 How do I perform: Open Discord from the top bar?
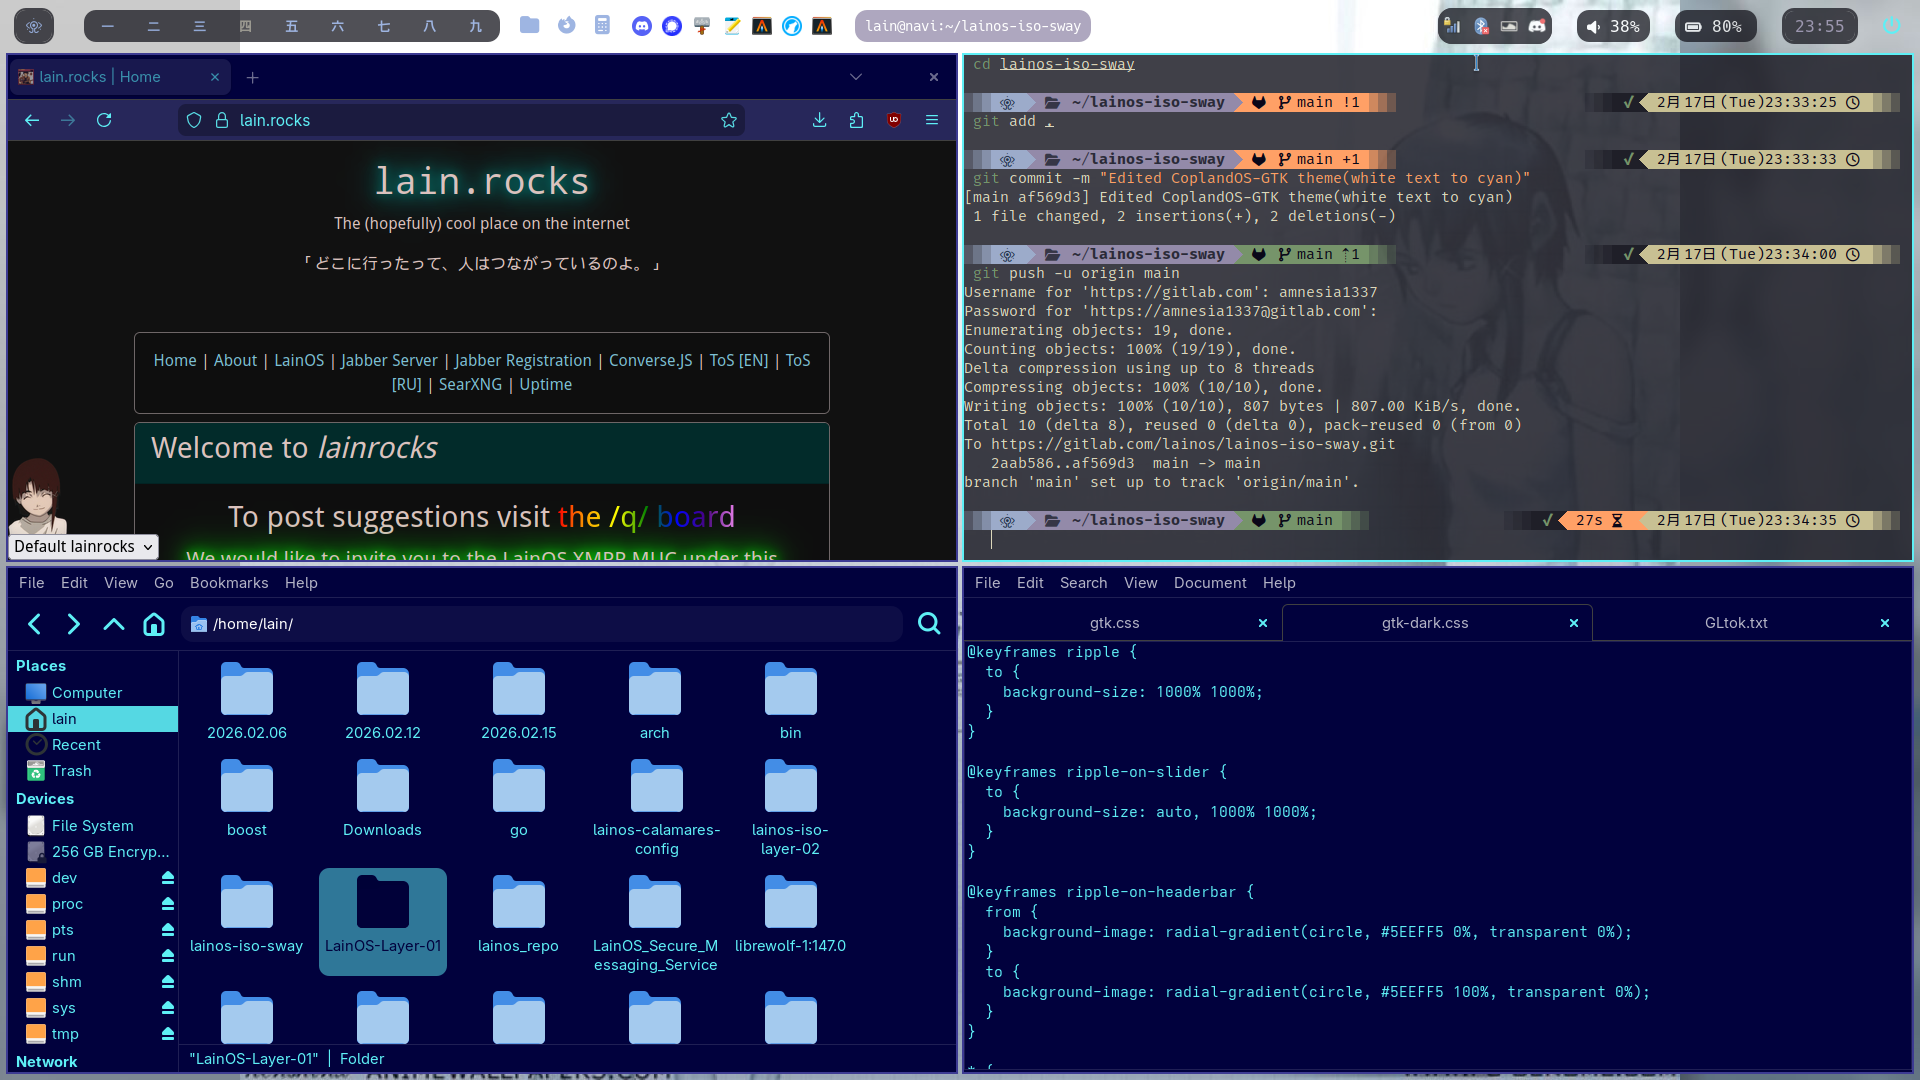coord(642,26)
